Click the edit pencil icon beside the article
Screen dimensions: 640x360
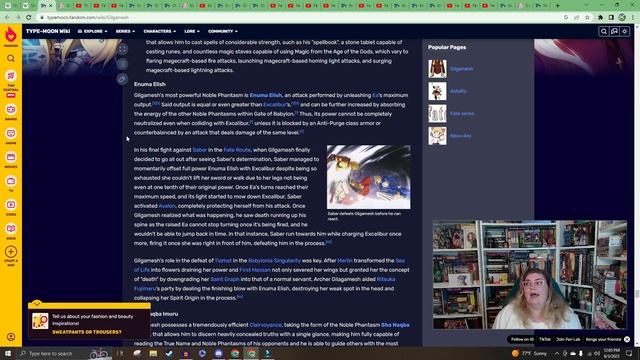122,79
